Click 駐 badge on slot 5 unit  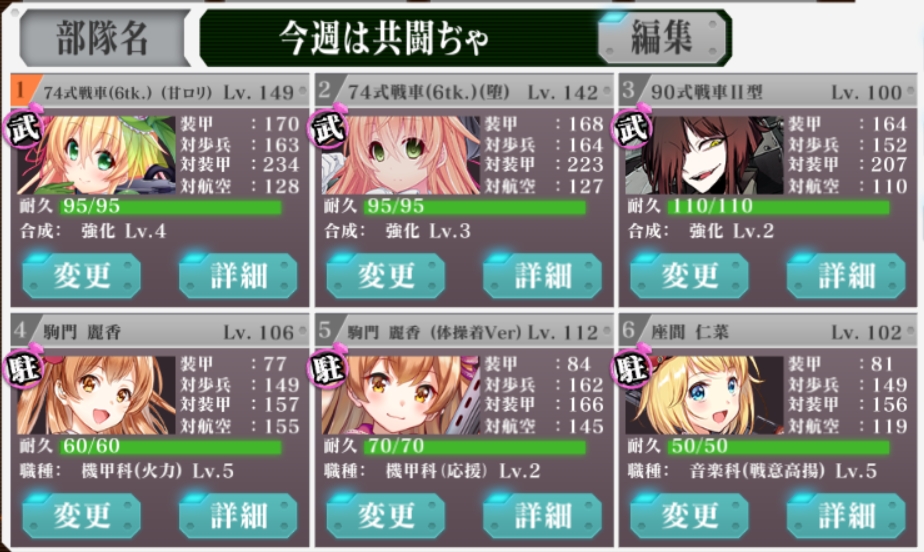328,367
